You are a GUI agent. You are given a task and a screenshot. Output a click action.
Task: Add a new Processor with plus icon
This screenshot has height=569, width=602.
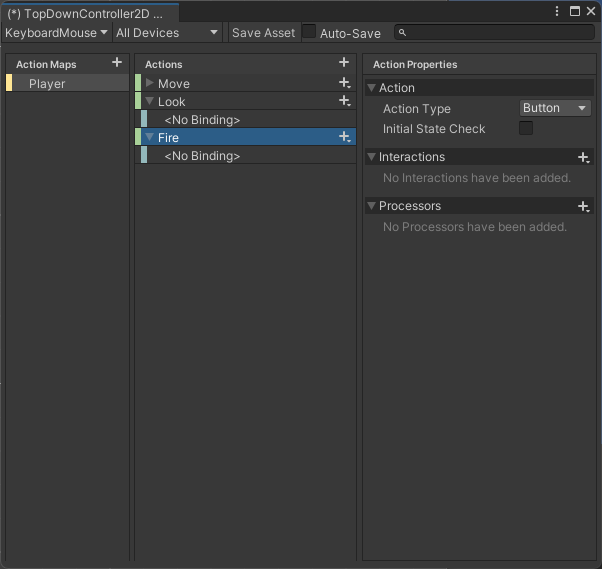[584, 206]
